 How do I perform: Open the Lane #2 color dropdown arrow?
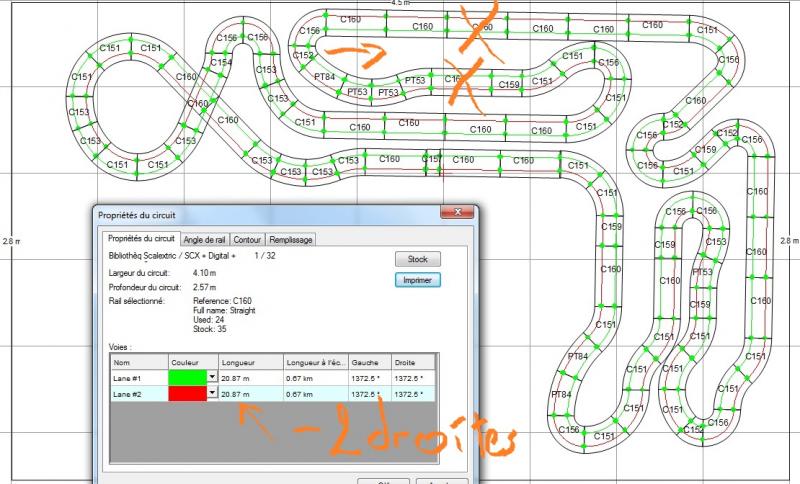[x=212, y=394]
